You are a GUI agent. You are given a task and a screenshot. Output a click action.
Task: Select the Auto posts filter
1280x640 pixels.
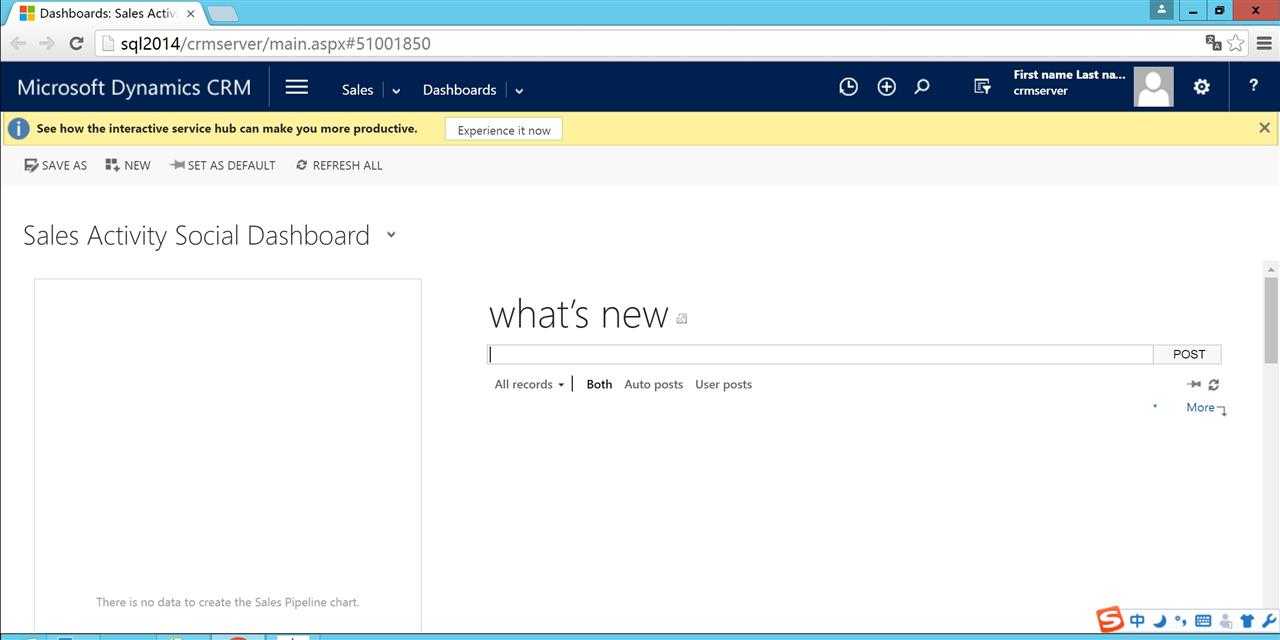click(653, 384)
